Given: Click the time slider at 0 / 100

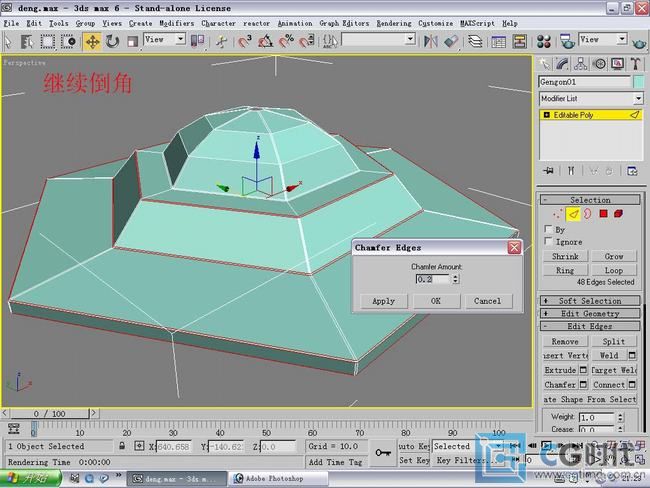Looking at the screenshot, I should click(x=50, y=413).
